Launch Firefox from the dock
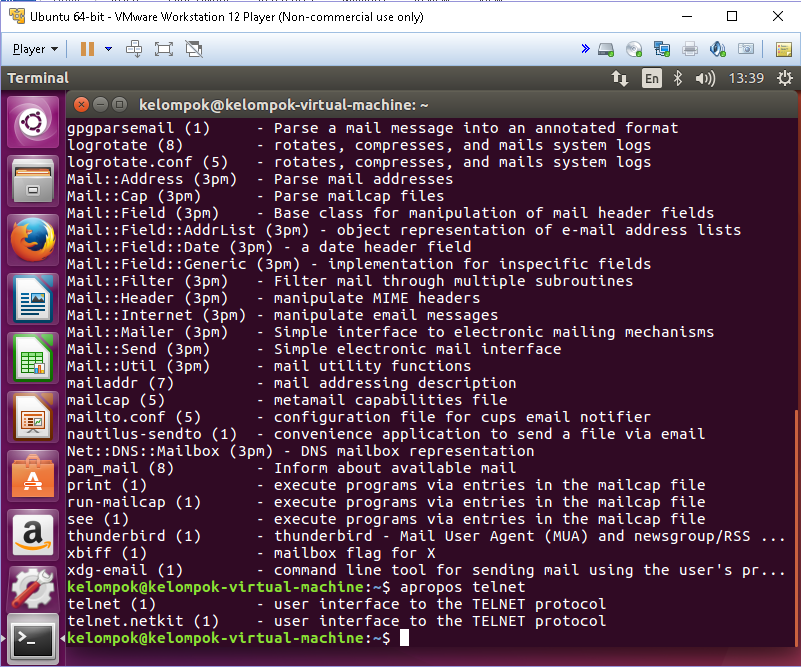The width and height of the screenshot is (801, 667). (33, 240)
